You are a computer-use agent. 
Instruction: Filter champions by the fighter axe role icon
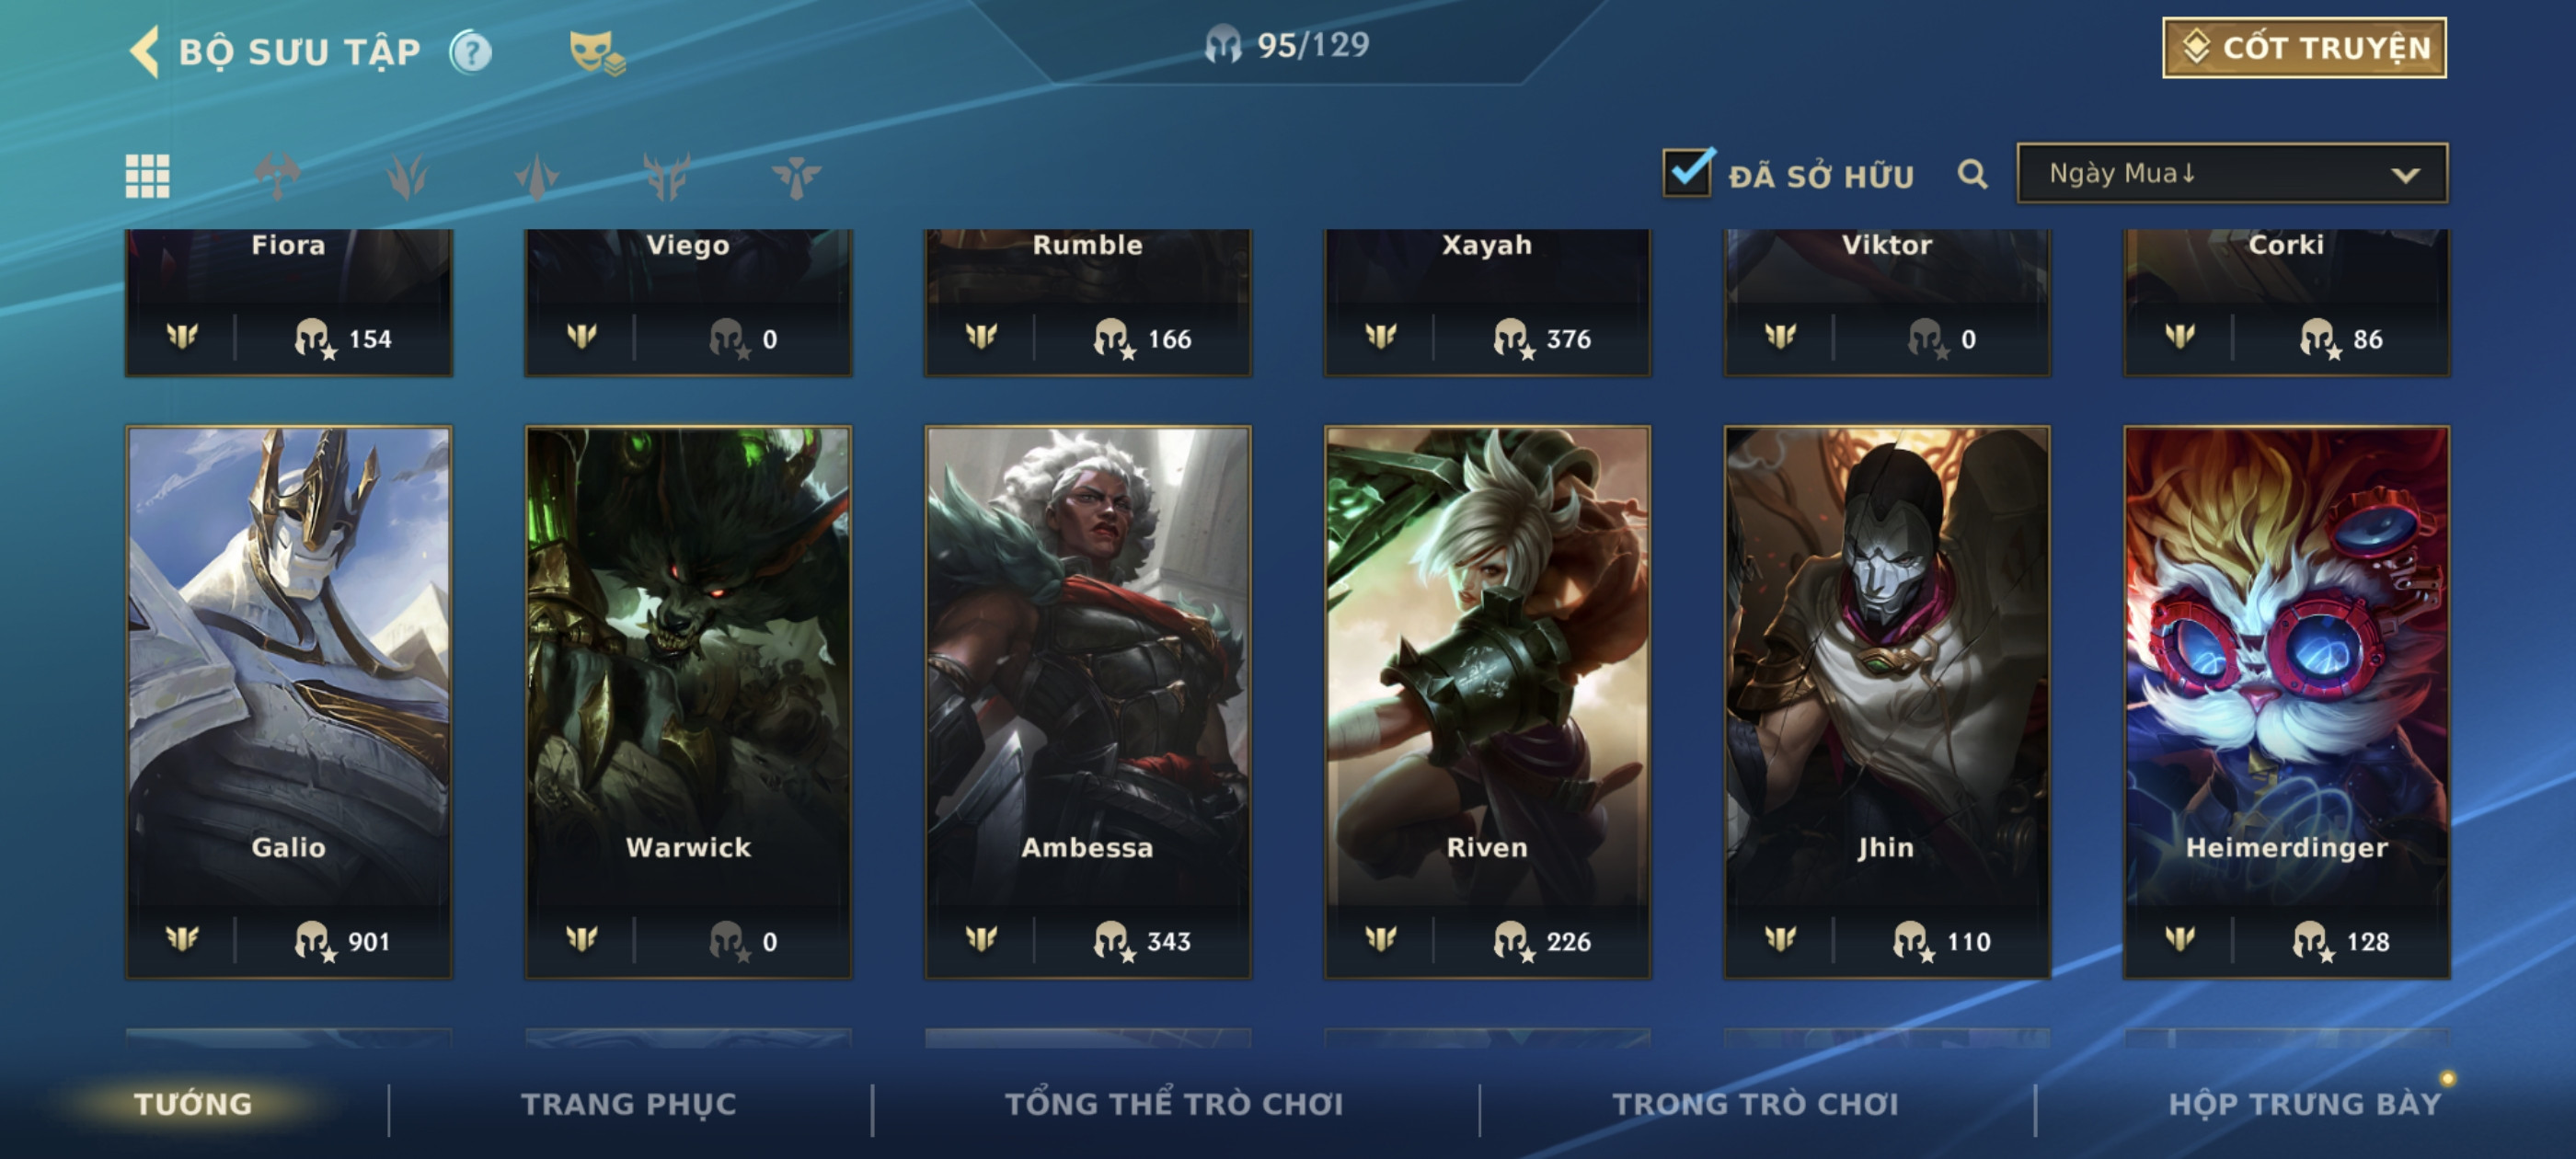[277, 177]
